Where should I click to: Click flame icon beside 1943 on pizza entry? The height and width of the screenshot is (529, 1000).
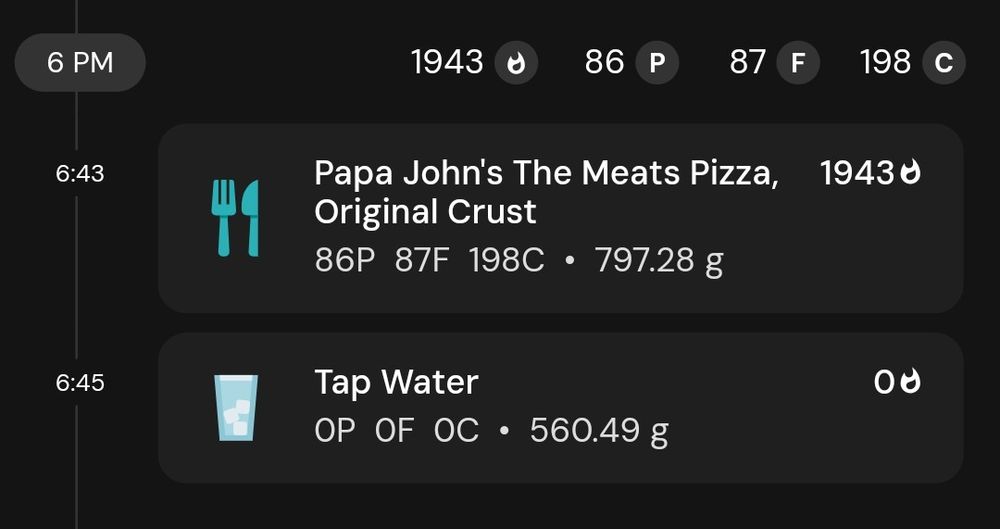point(910,173)
